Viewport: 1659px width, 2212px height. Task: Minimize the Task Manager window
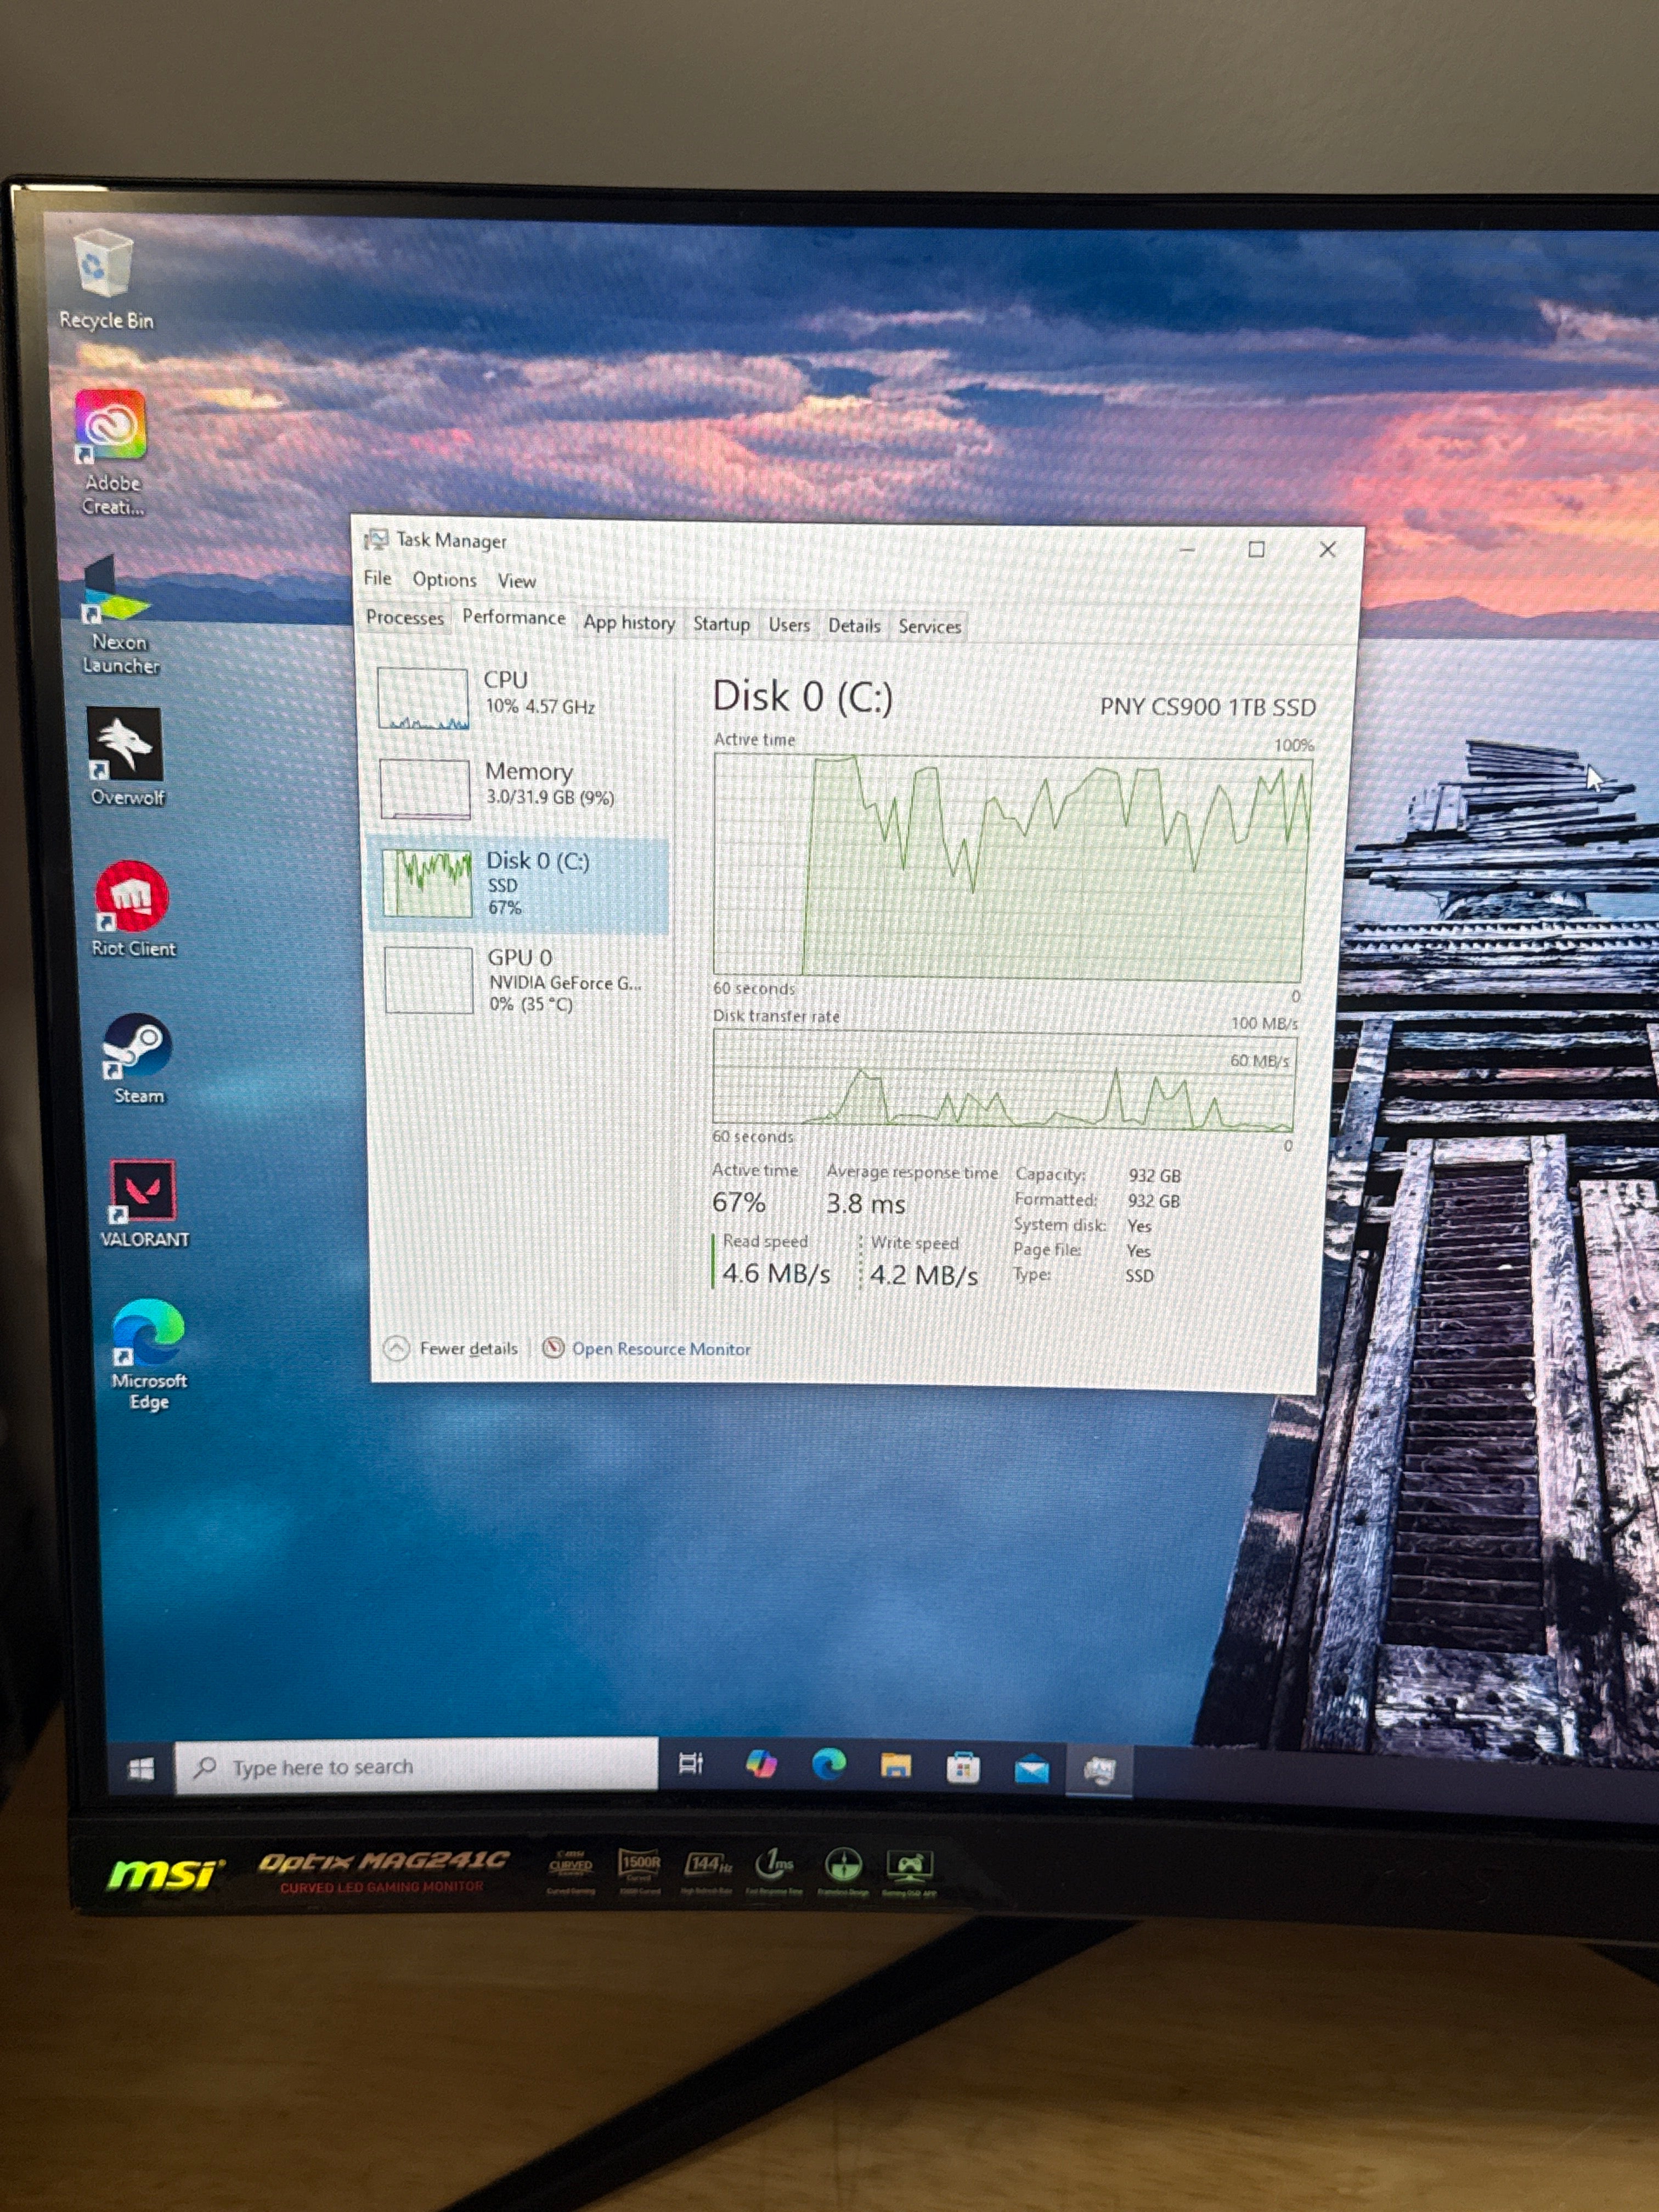click(x=1187, y=548)
